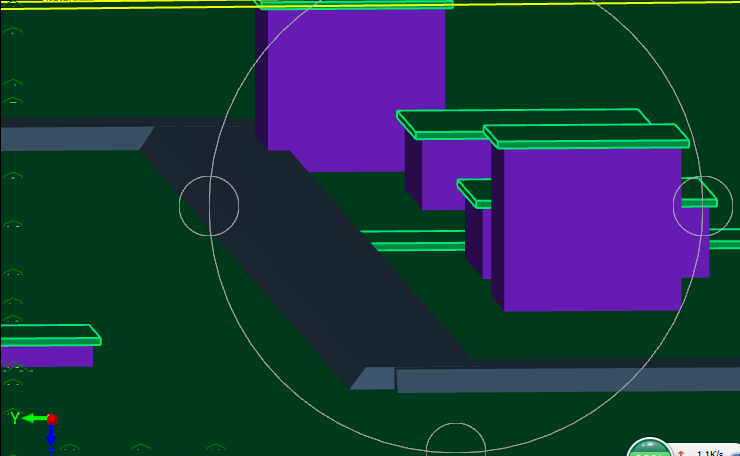740x456 pixels.
Task: Click the red origin sphere of axis gizmo
Action: pos(52,419)
